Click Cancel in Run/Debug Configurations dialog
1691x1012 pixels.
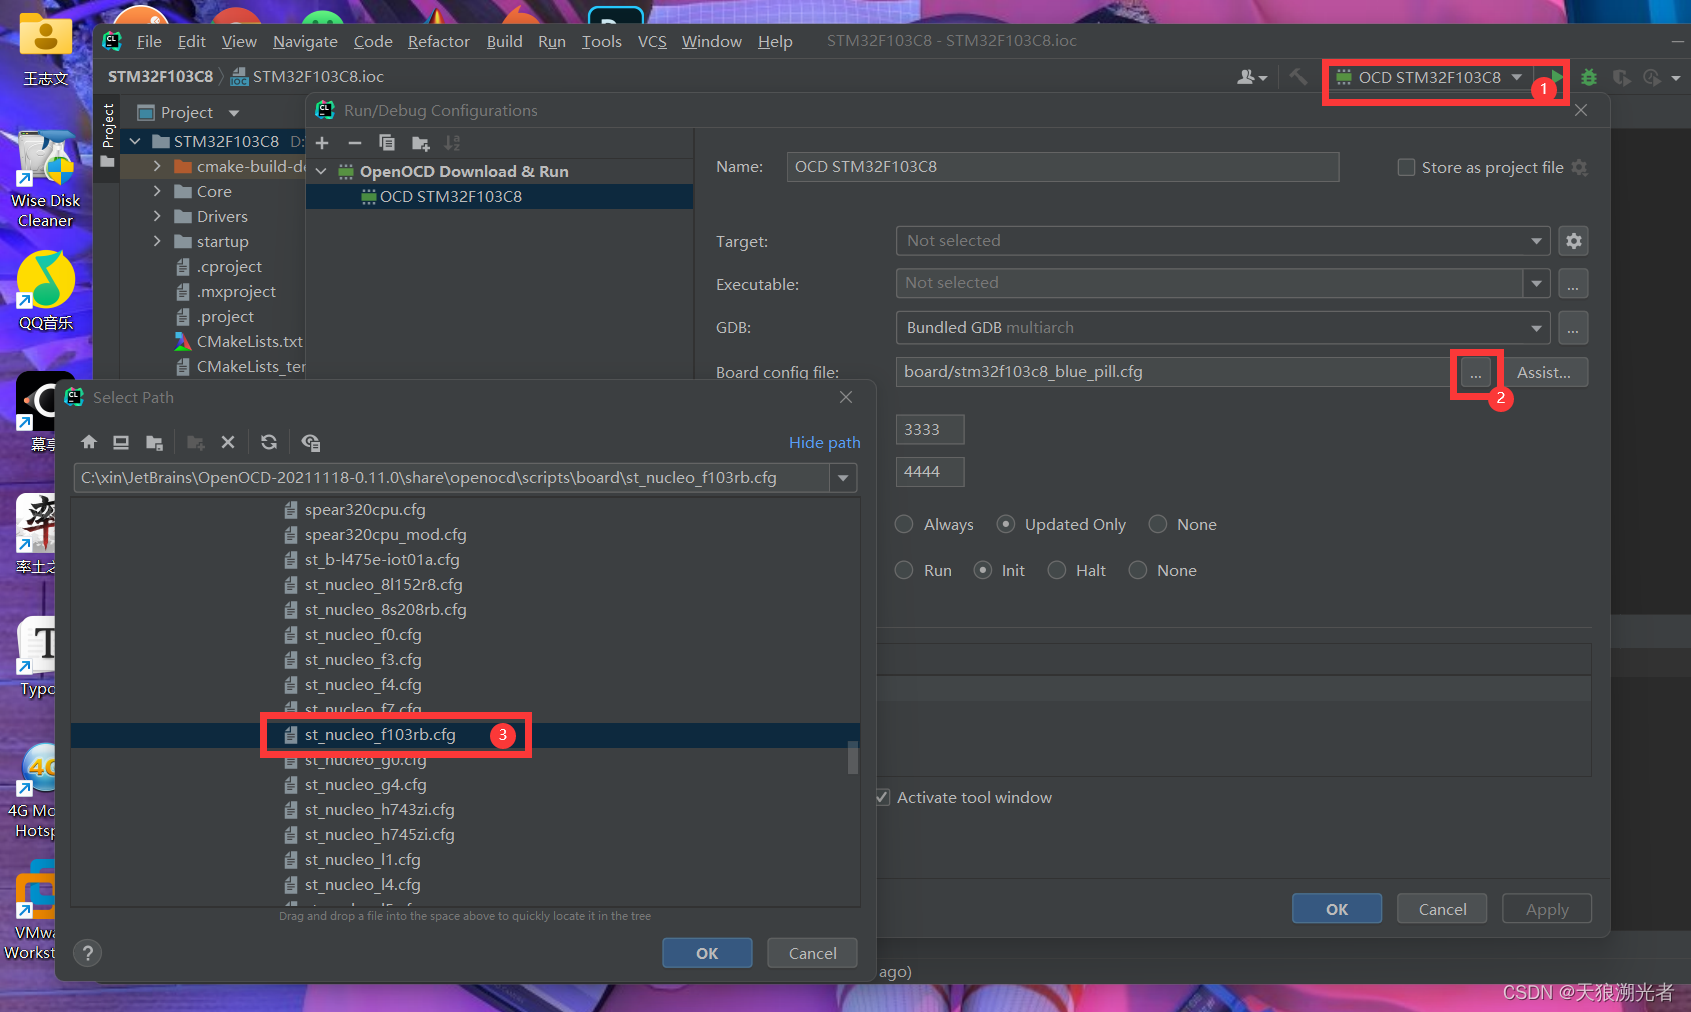pyautogui.click(x=1442, y=909)
